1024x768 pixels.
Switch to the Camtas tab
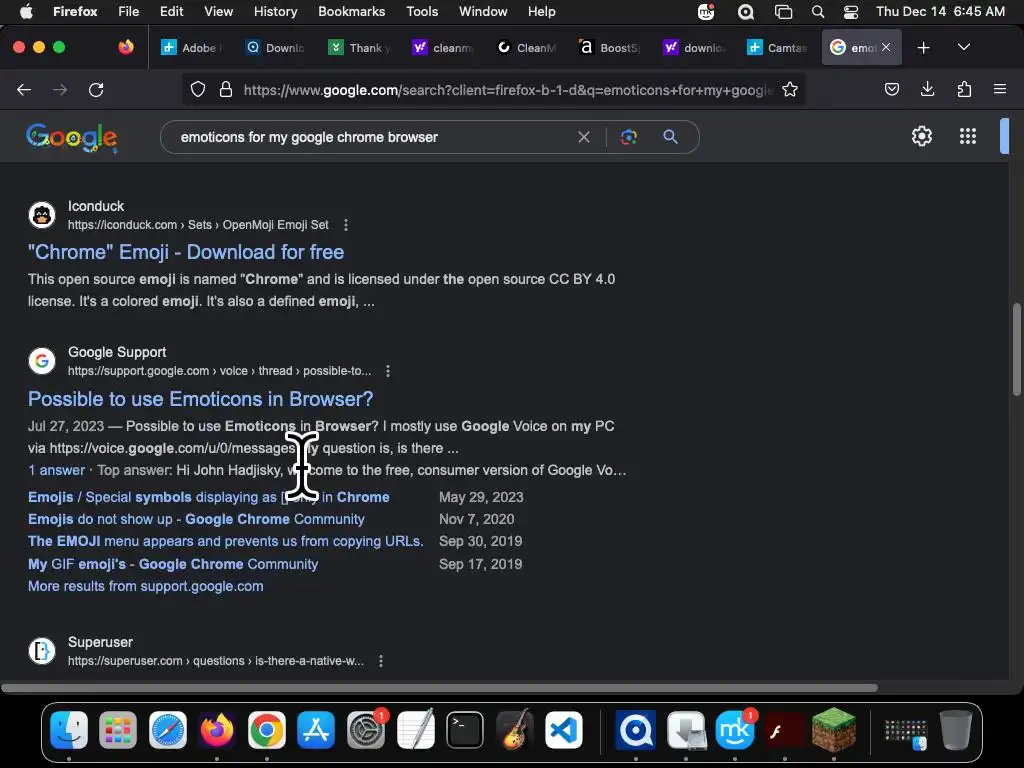click(x=778, y=48)
